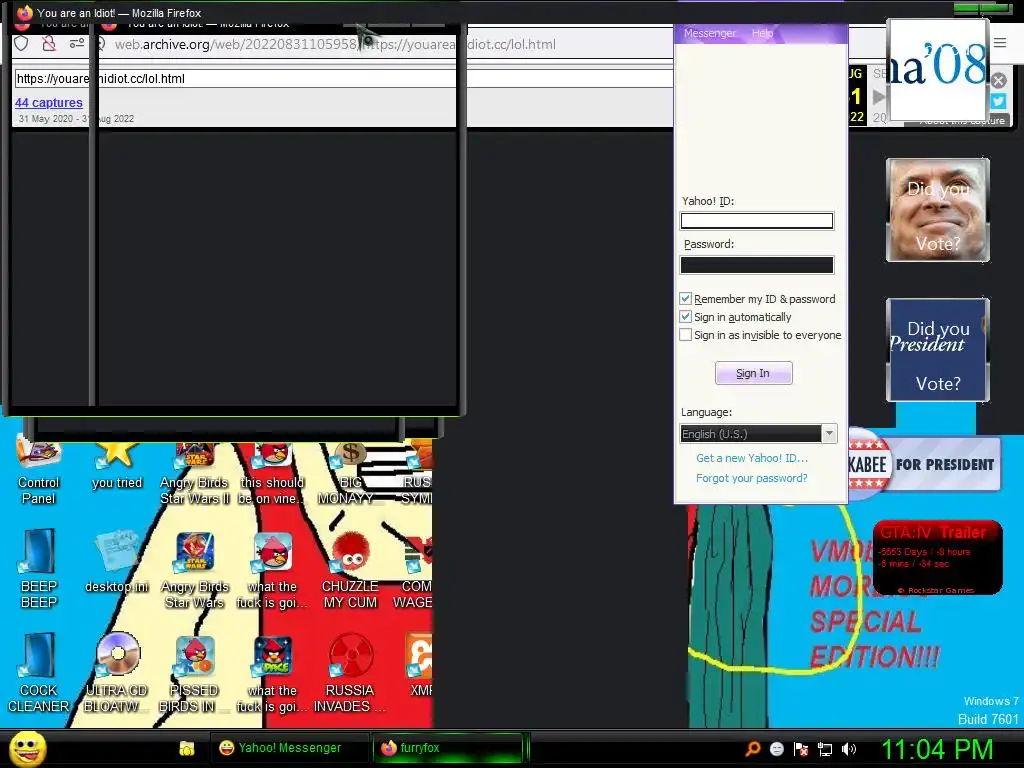The width and height of the screenshot is (1024, 768).
Task: Click the Firefox permissions sliders icon
Action: coord(76,44)
